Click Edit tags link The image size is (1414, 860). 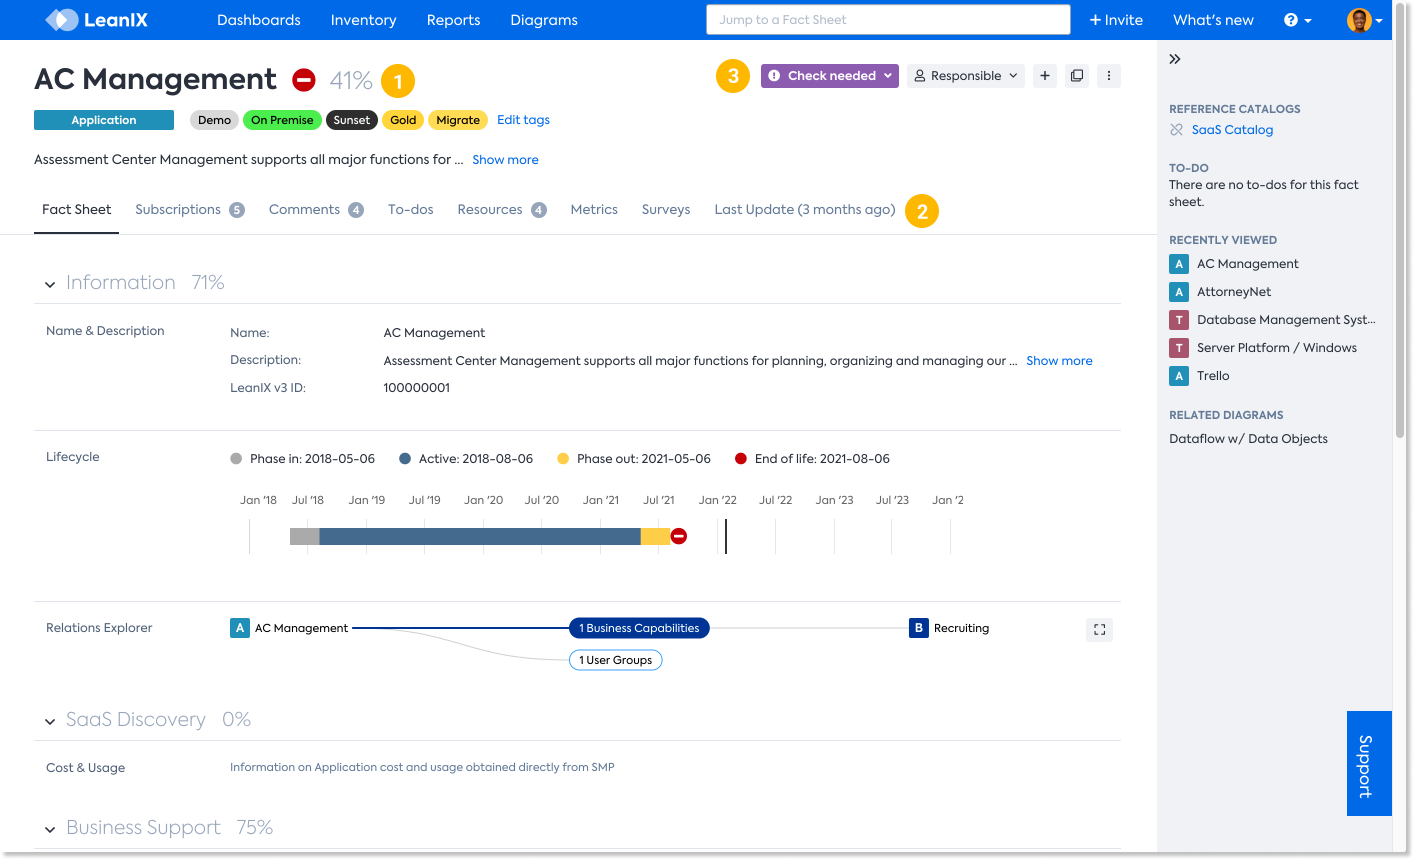click(523, 120)
